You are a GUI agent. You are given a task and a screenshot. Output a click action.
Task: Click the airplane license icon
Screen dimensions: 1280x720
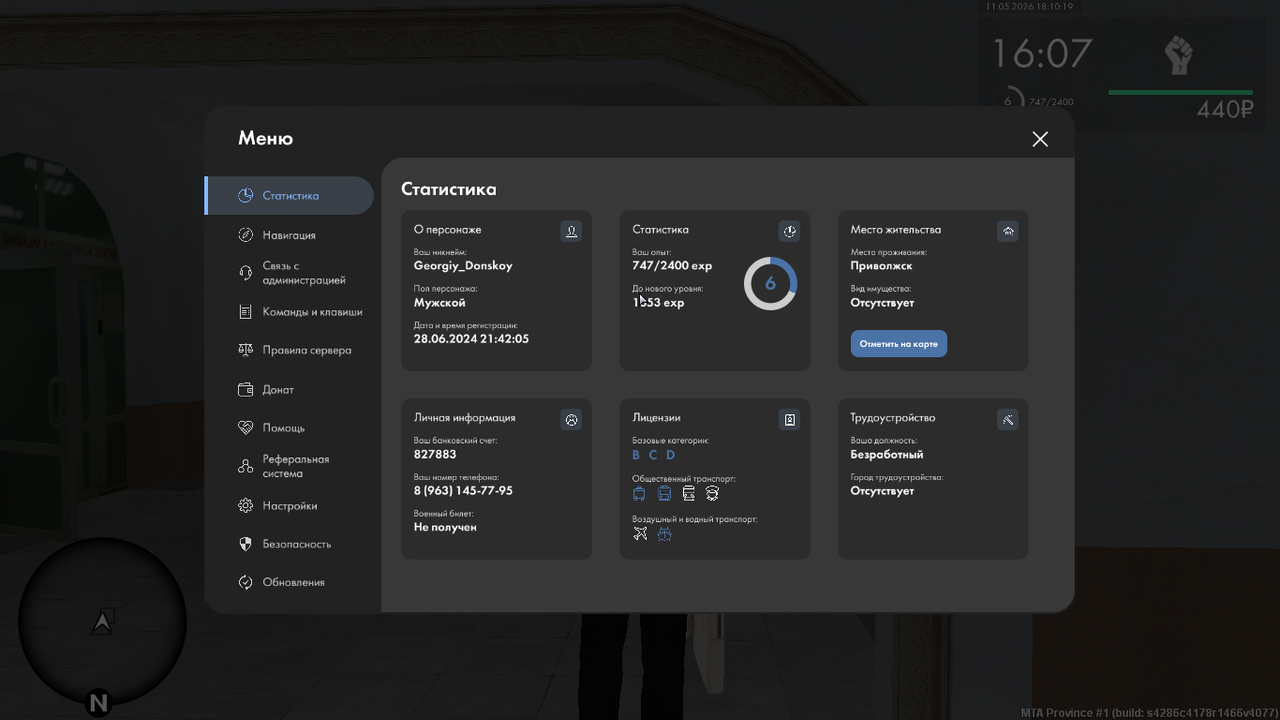click(x=640, y=534)
